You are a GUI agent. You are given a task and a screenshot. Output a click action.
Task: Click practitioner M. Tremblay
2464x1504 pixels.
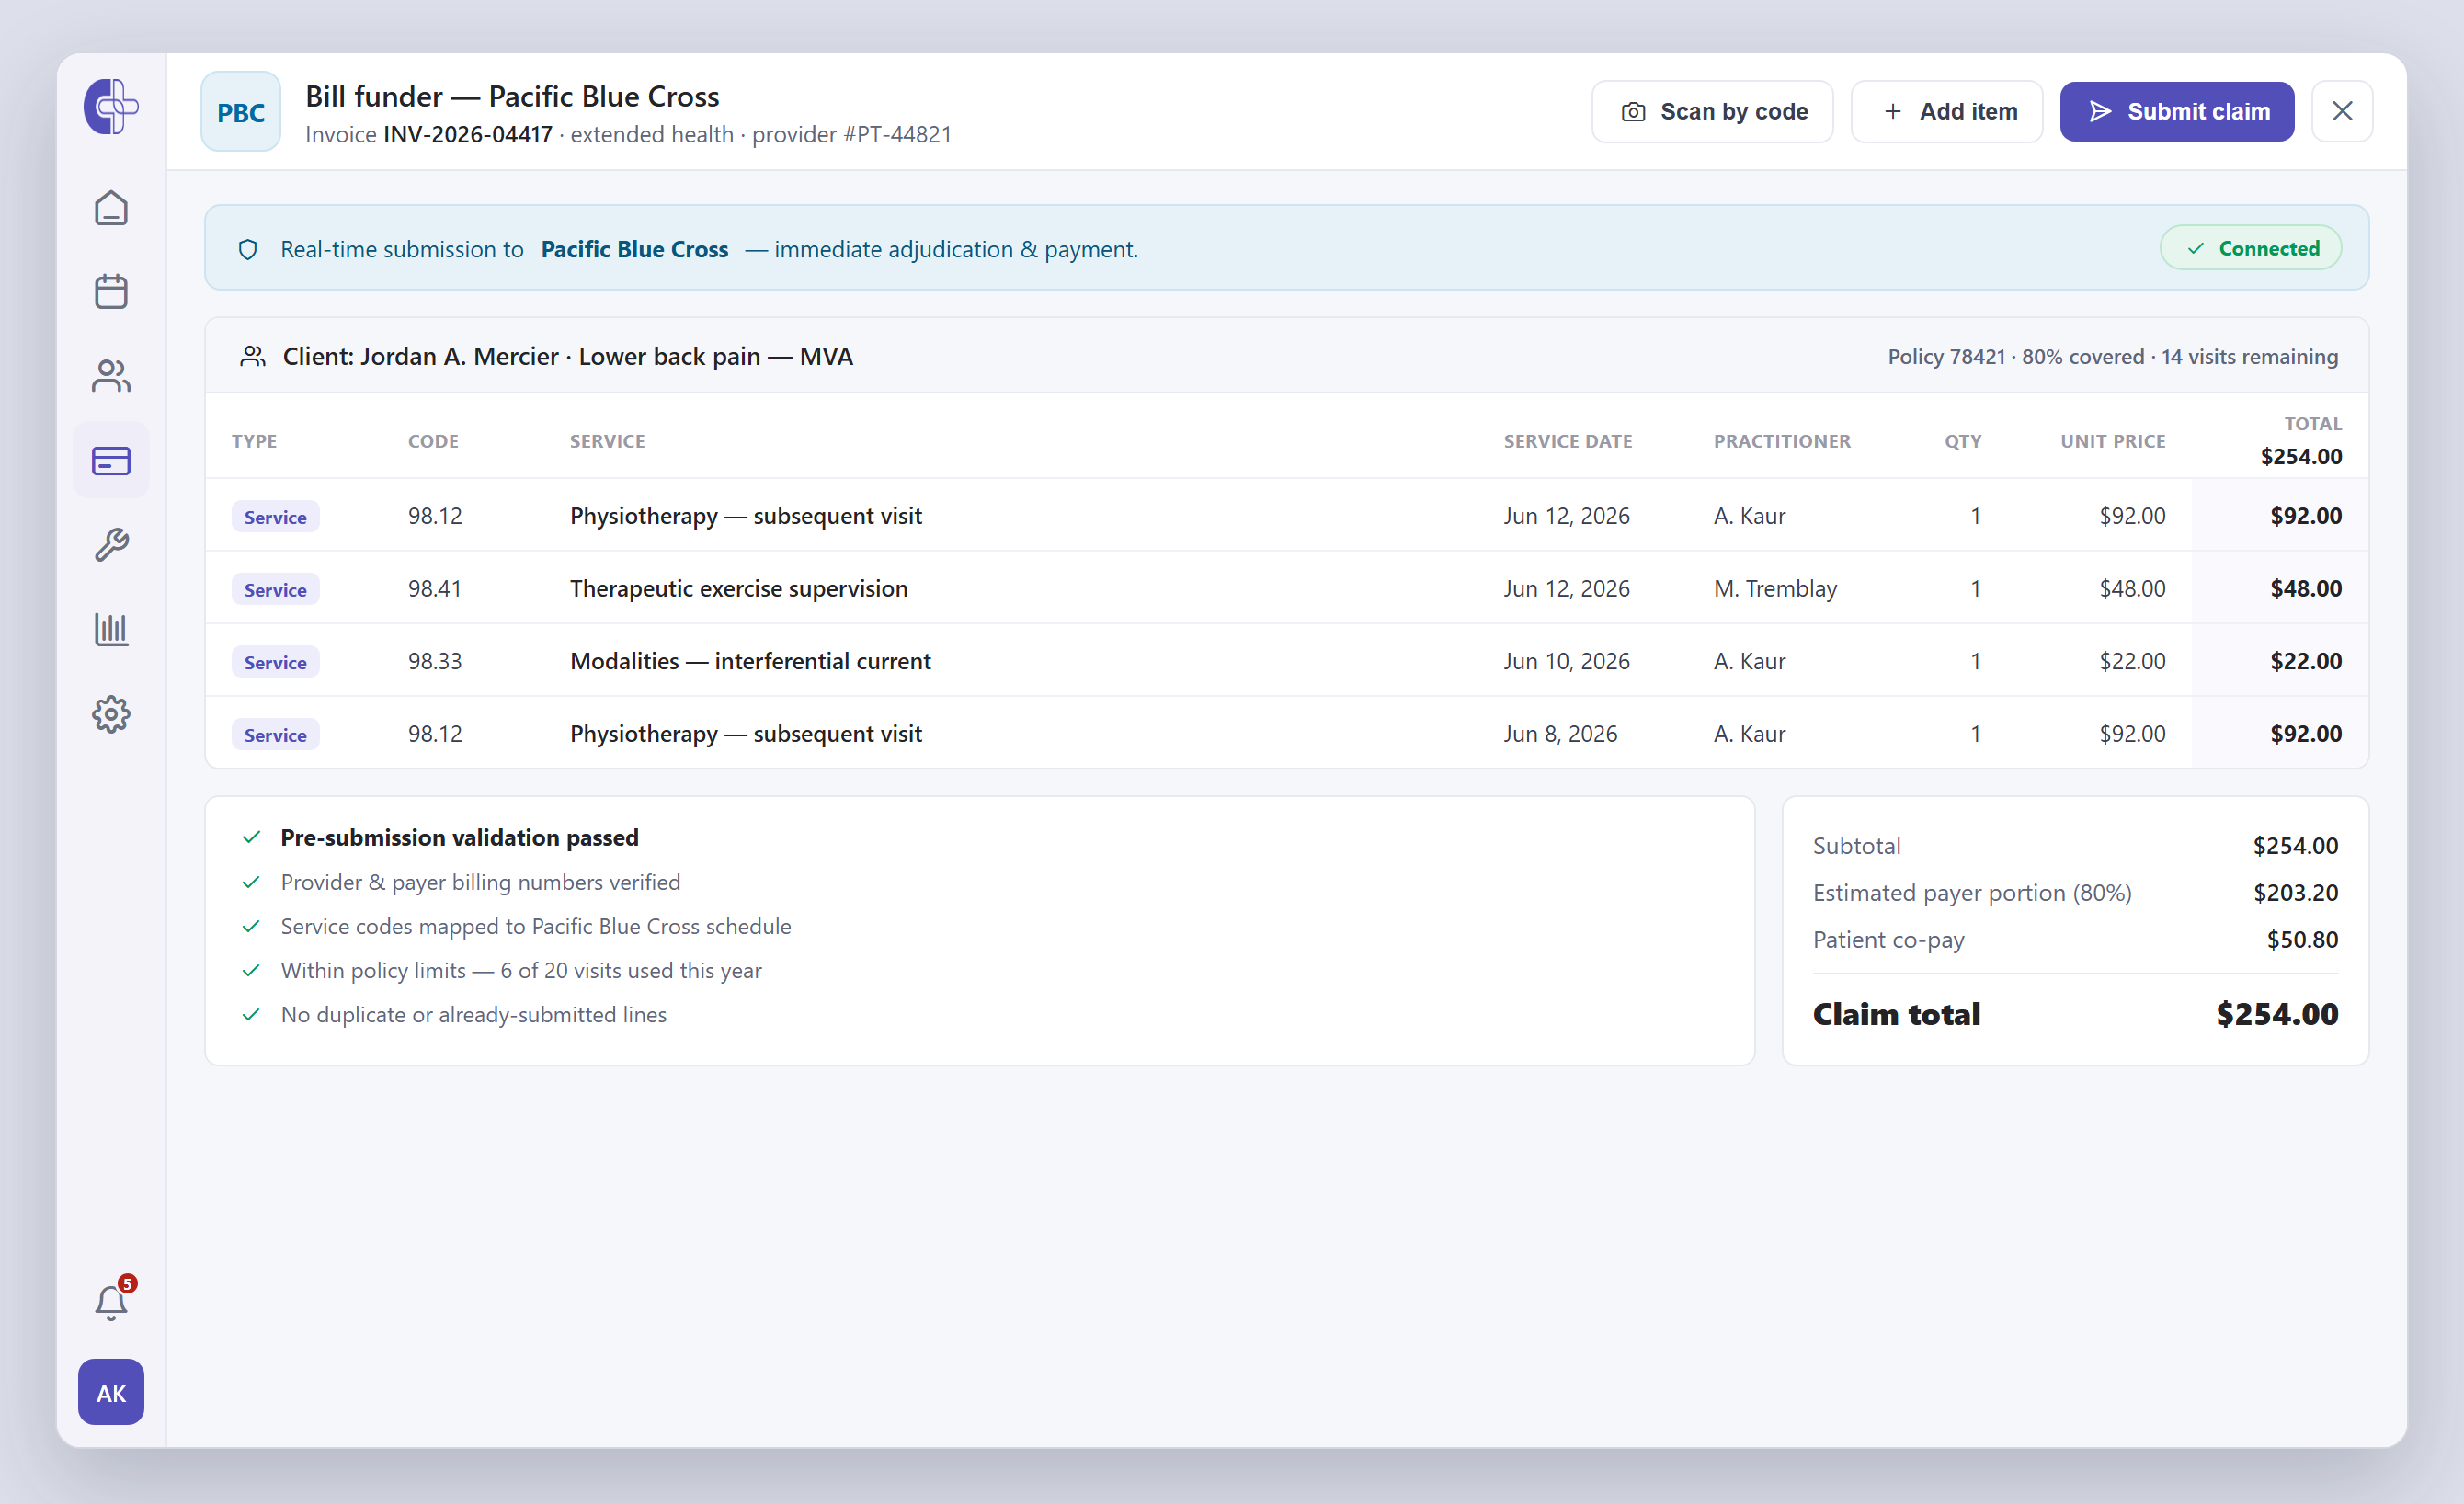click(x=1776, y=588)
